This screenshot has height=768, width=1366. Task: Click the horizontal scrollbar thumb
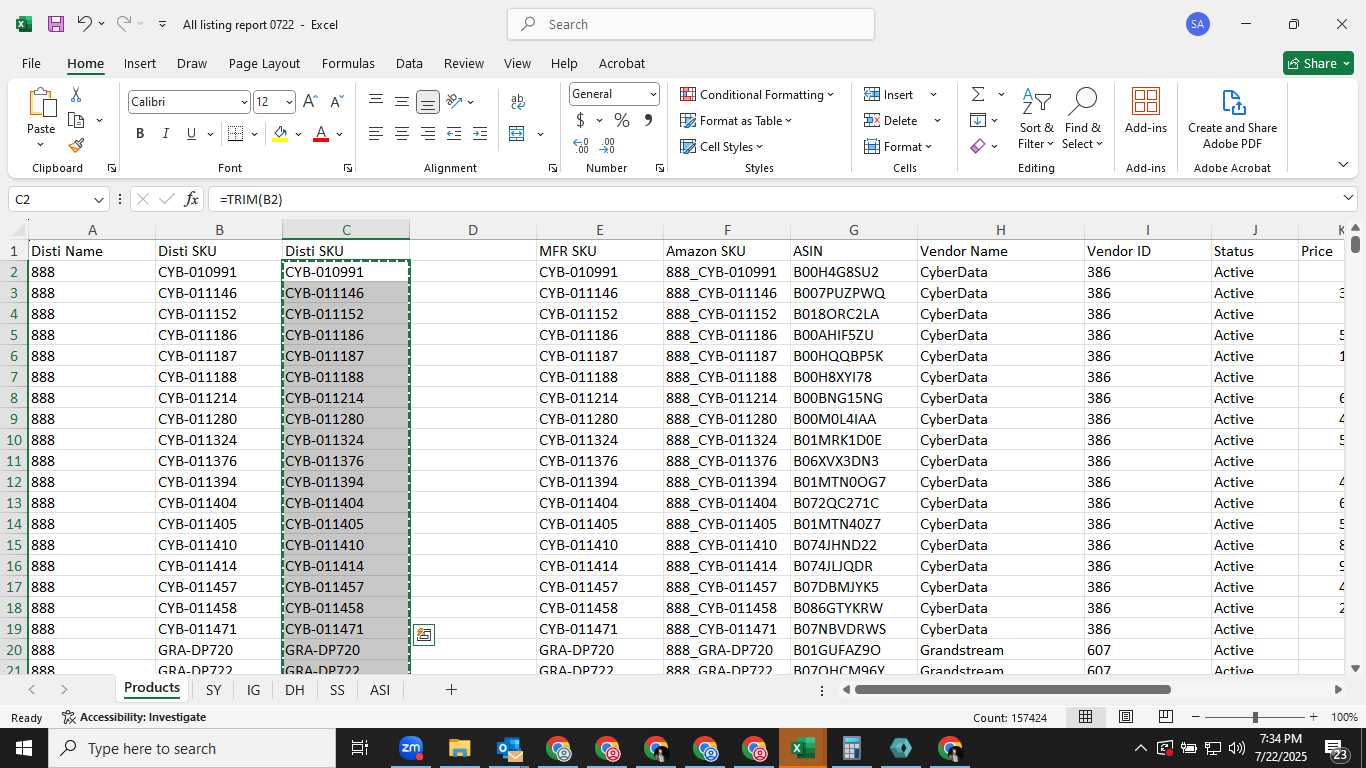(x=1012, y=689)
